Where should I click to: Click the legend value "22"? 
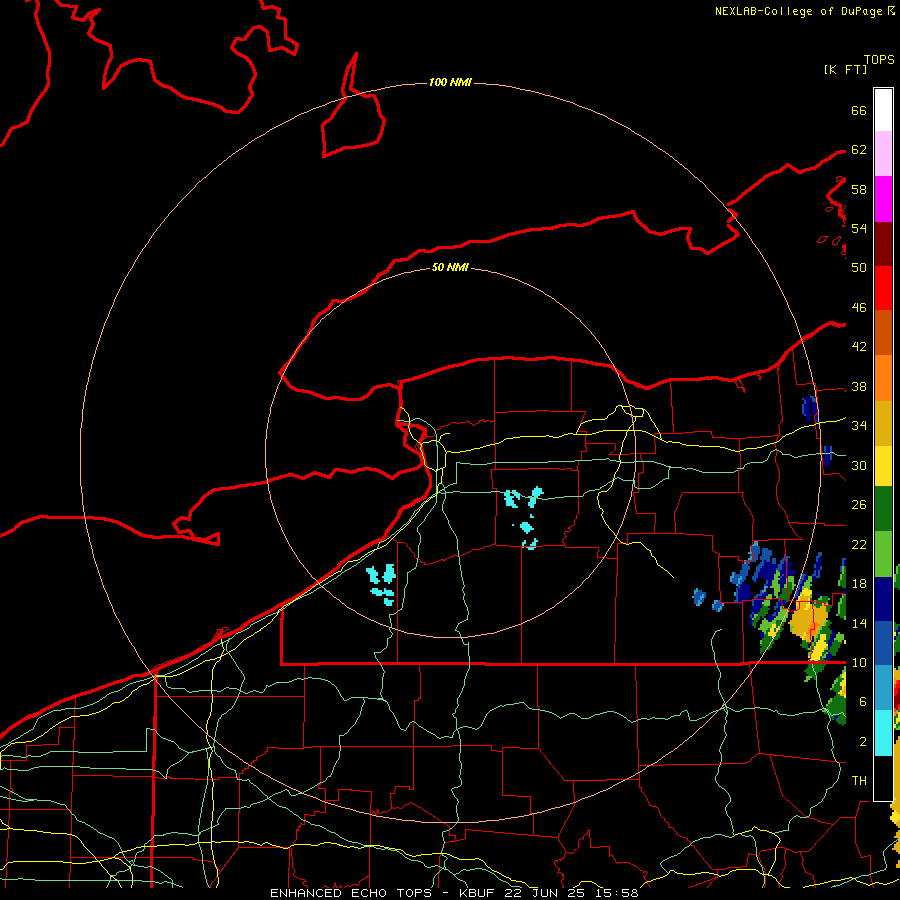859,545
